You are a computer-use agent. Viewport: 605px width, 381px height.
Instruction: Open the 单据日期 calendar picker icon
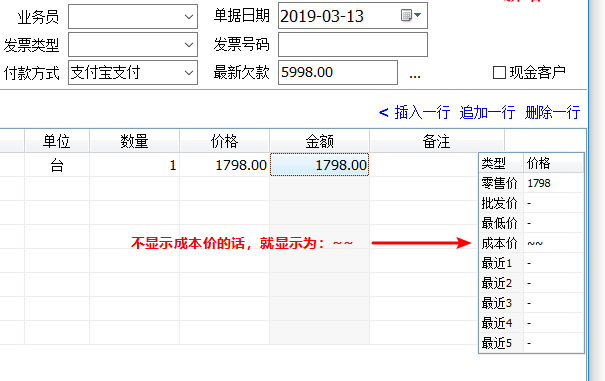411,15
